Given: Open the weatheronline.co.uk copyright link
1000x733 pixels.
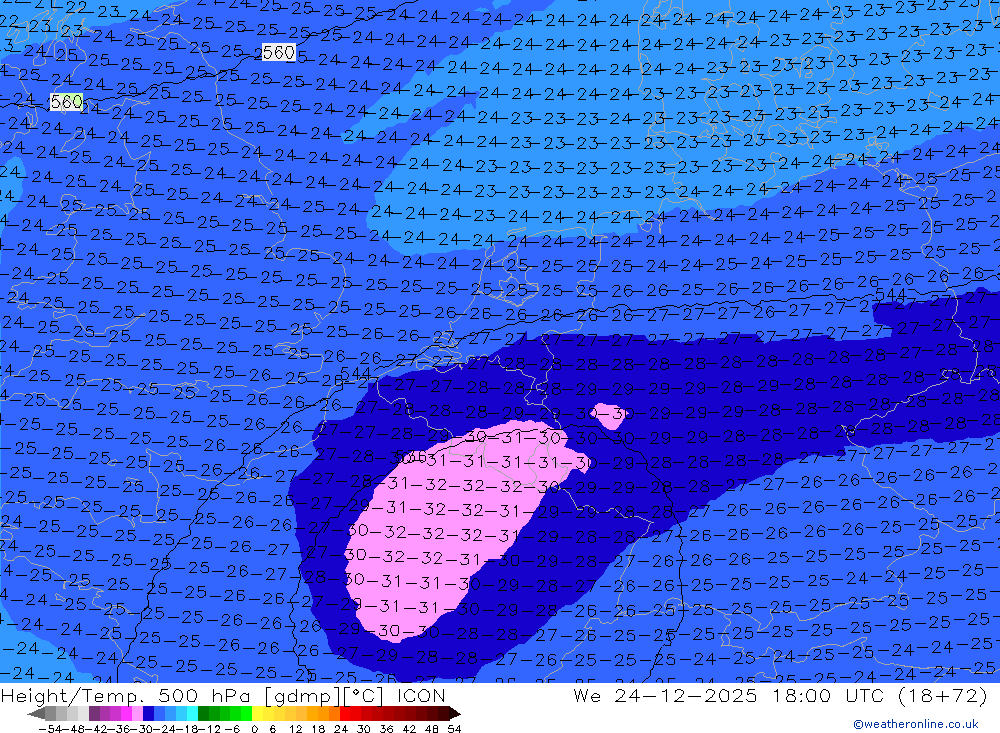Looking at the screenshot, I should point(916,724).
